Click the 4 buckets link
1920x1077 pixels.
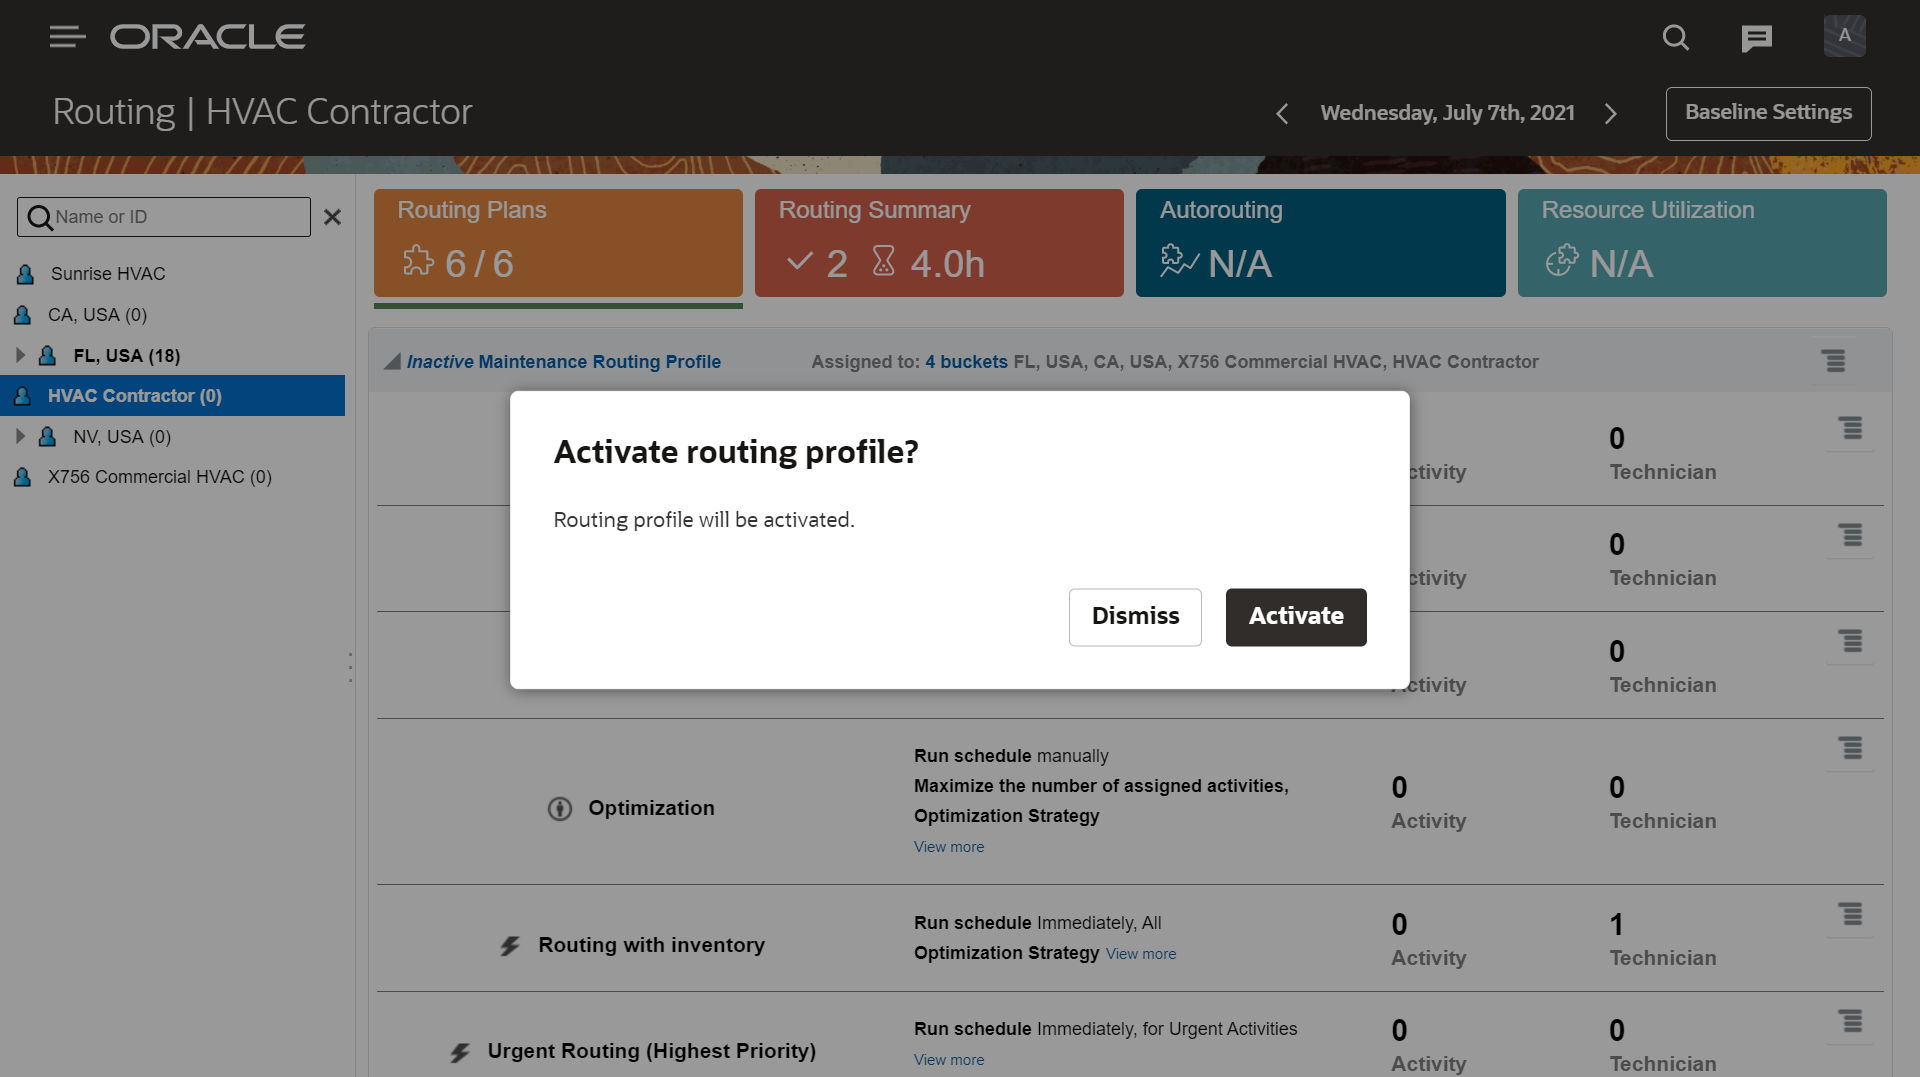tap(966, 362)
